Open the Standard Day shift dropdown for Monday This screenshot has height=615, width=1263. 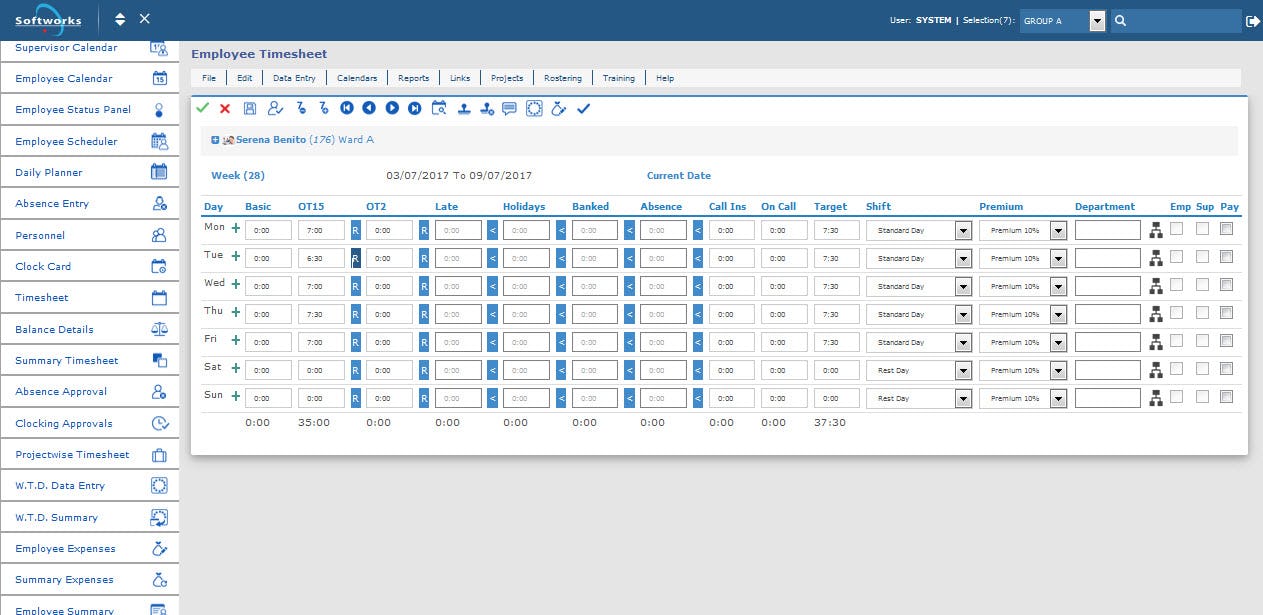[x=962, y=229]
